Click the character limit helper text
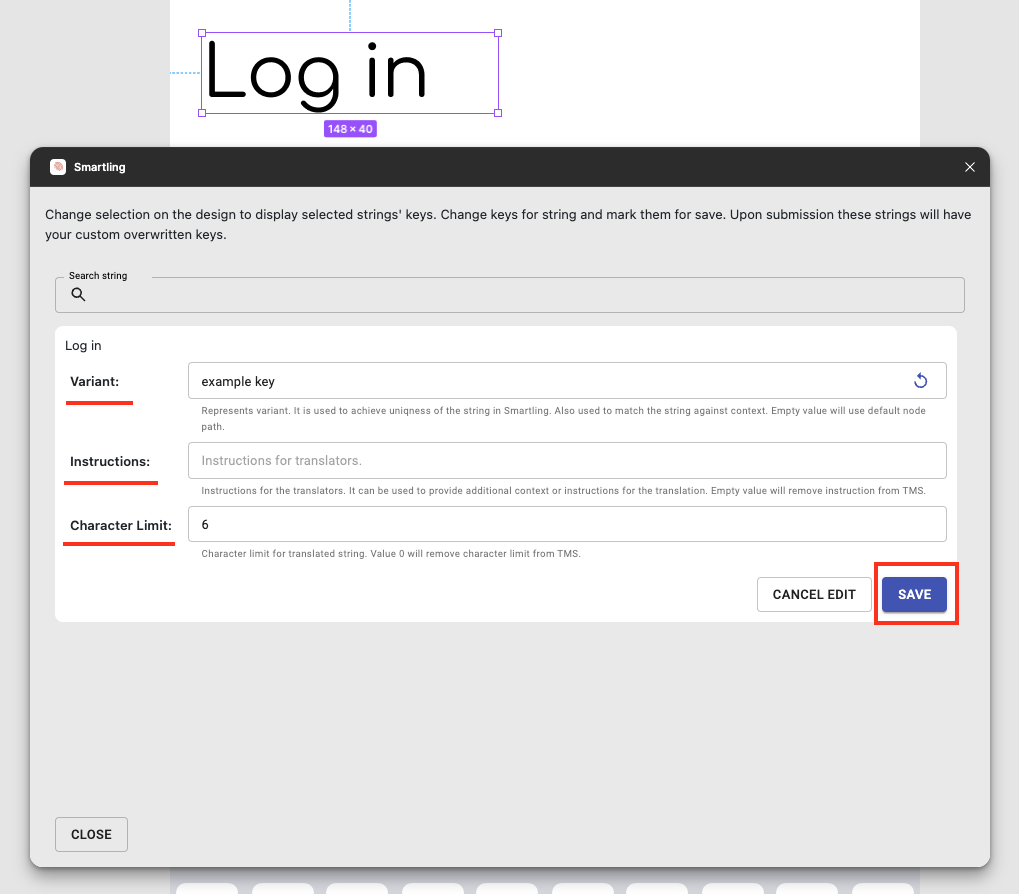Screen dimensions: 1019x894 (x=391, y=554)
